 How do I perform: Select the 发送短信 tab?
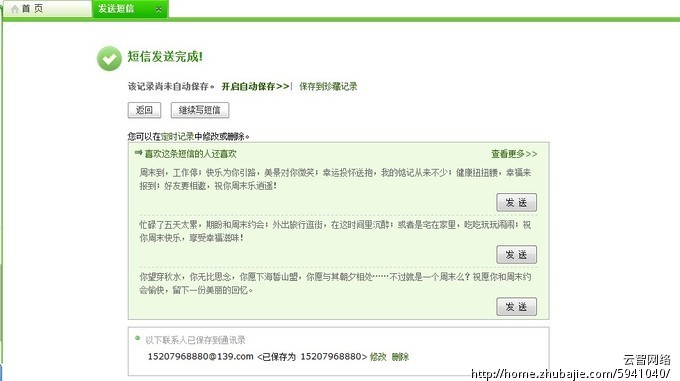click(130, 9)
